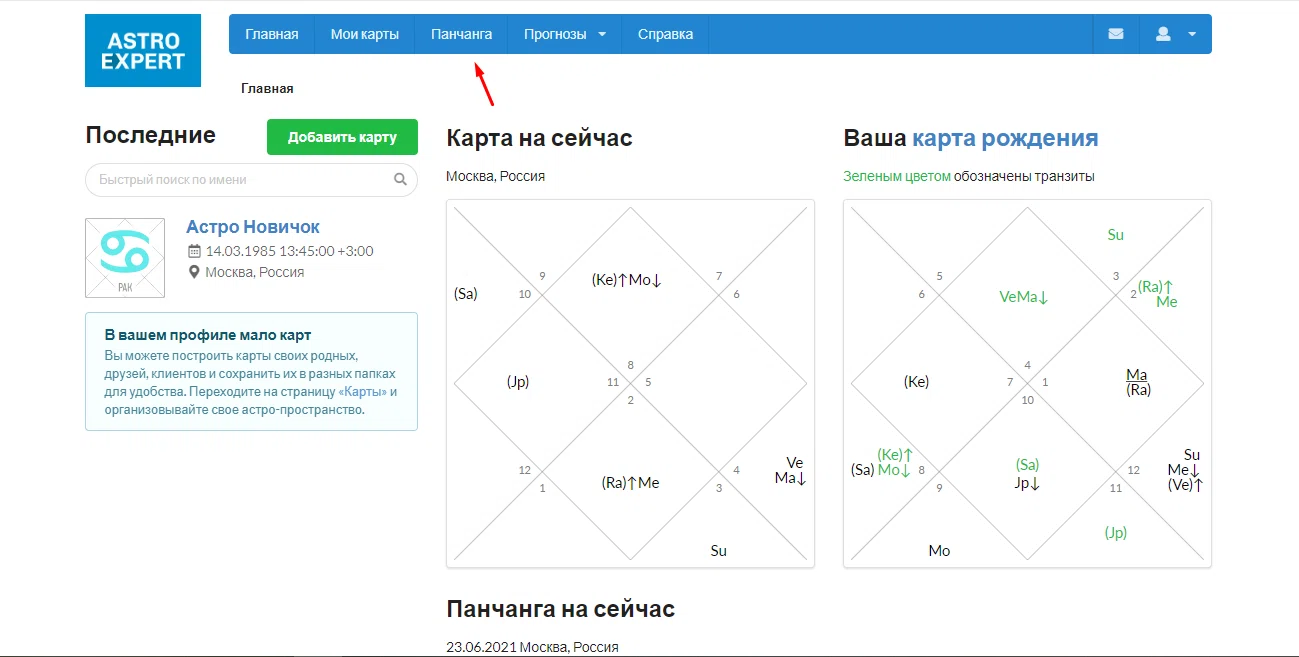
Task: Click the user profile icon
Action: click(x=1163, y=34)
